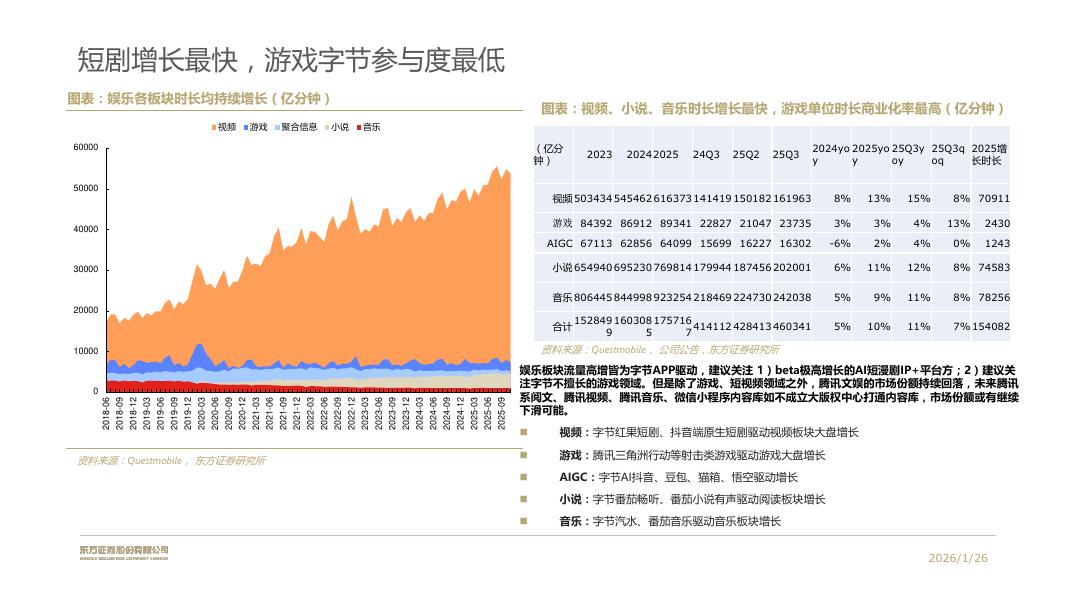
Task: Click y-axis label 60000
Action: click(86, 147)
